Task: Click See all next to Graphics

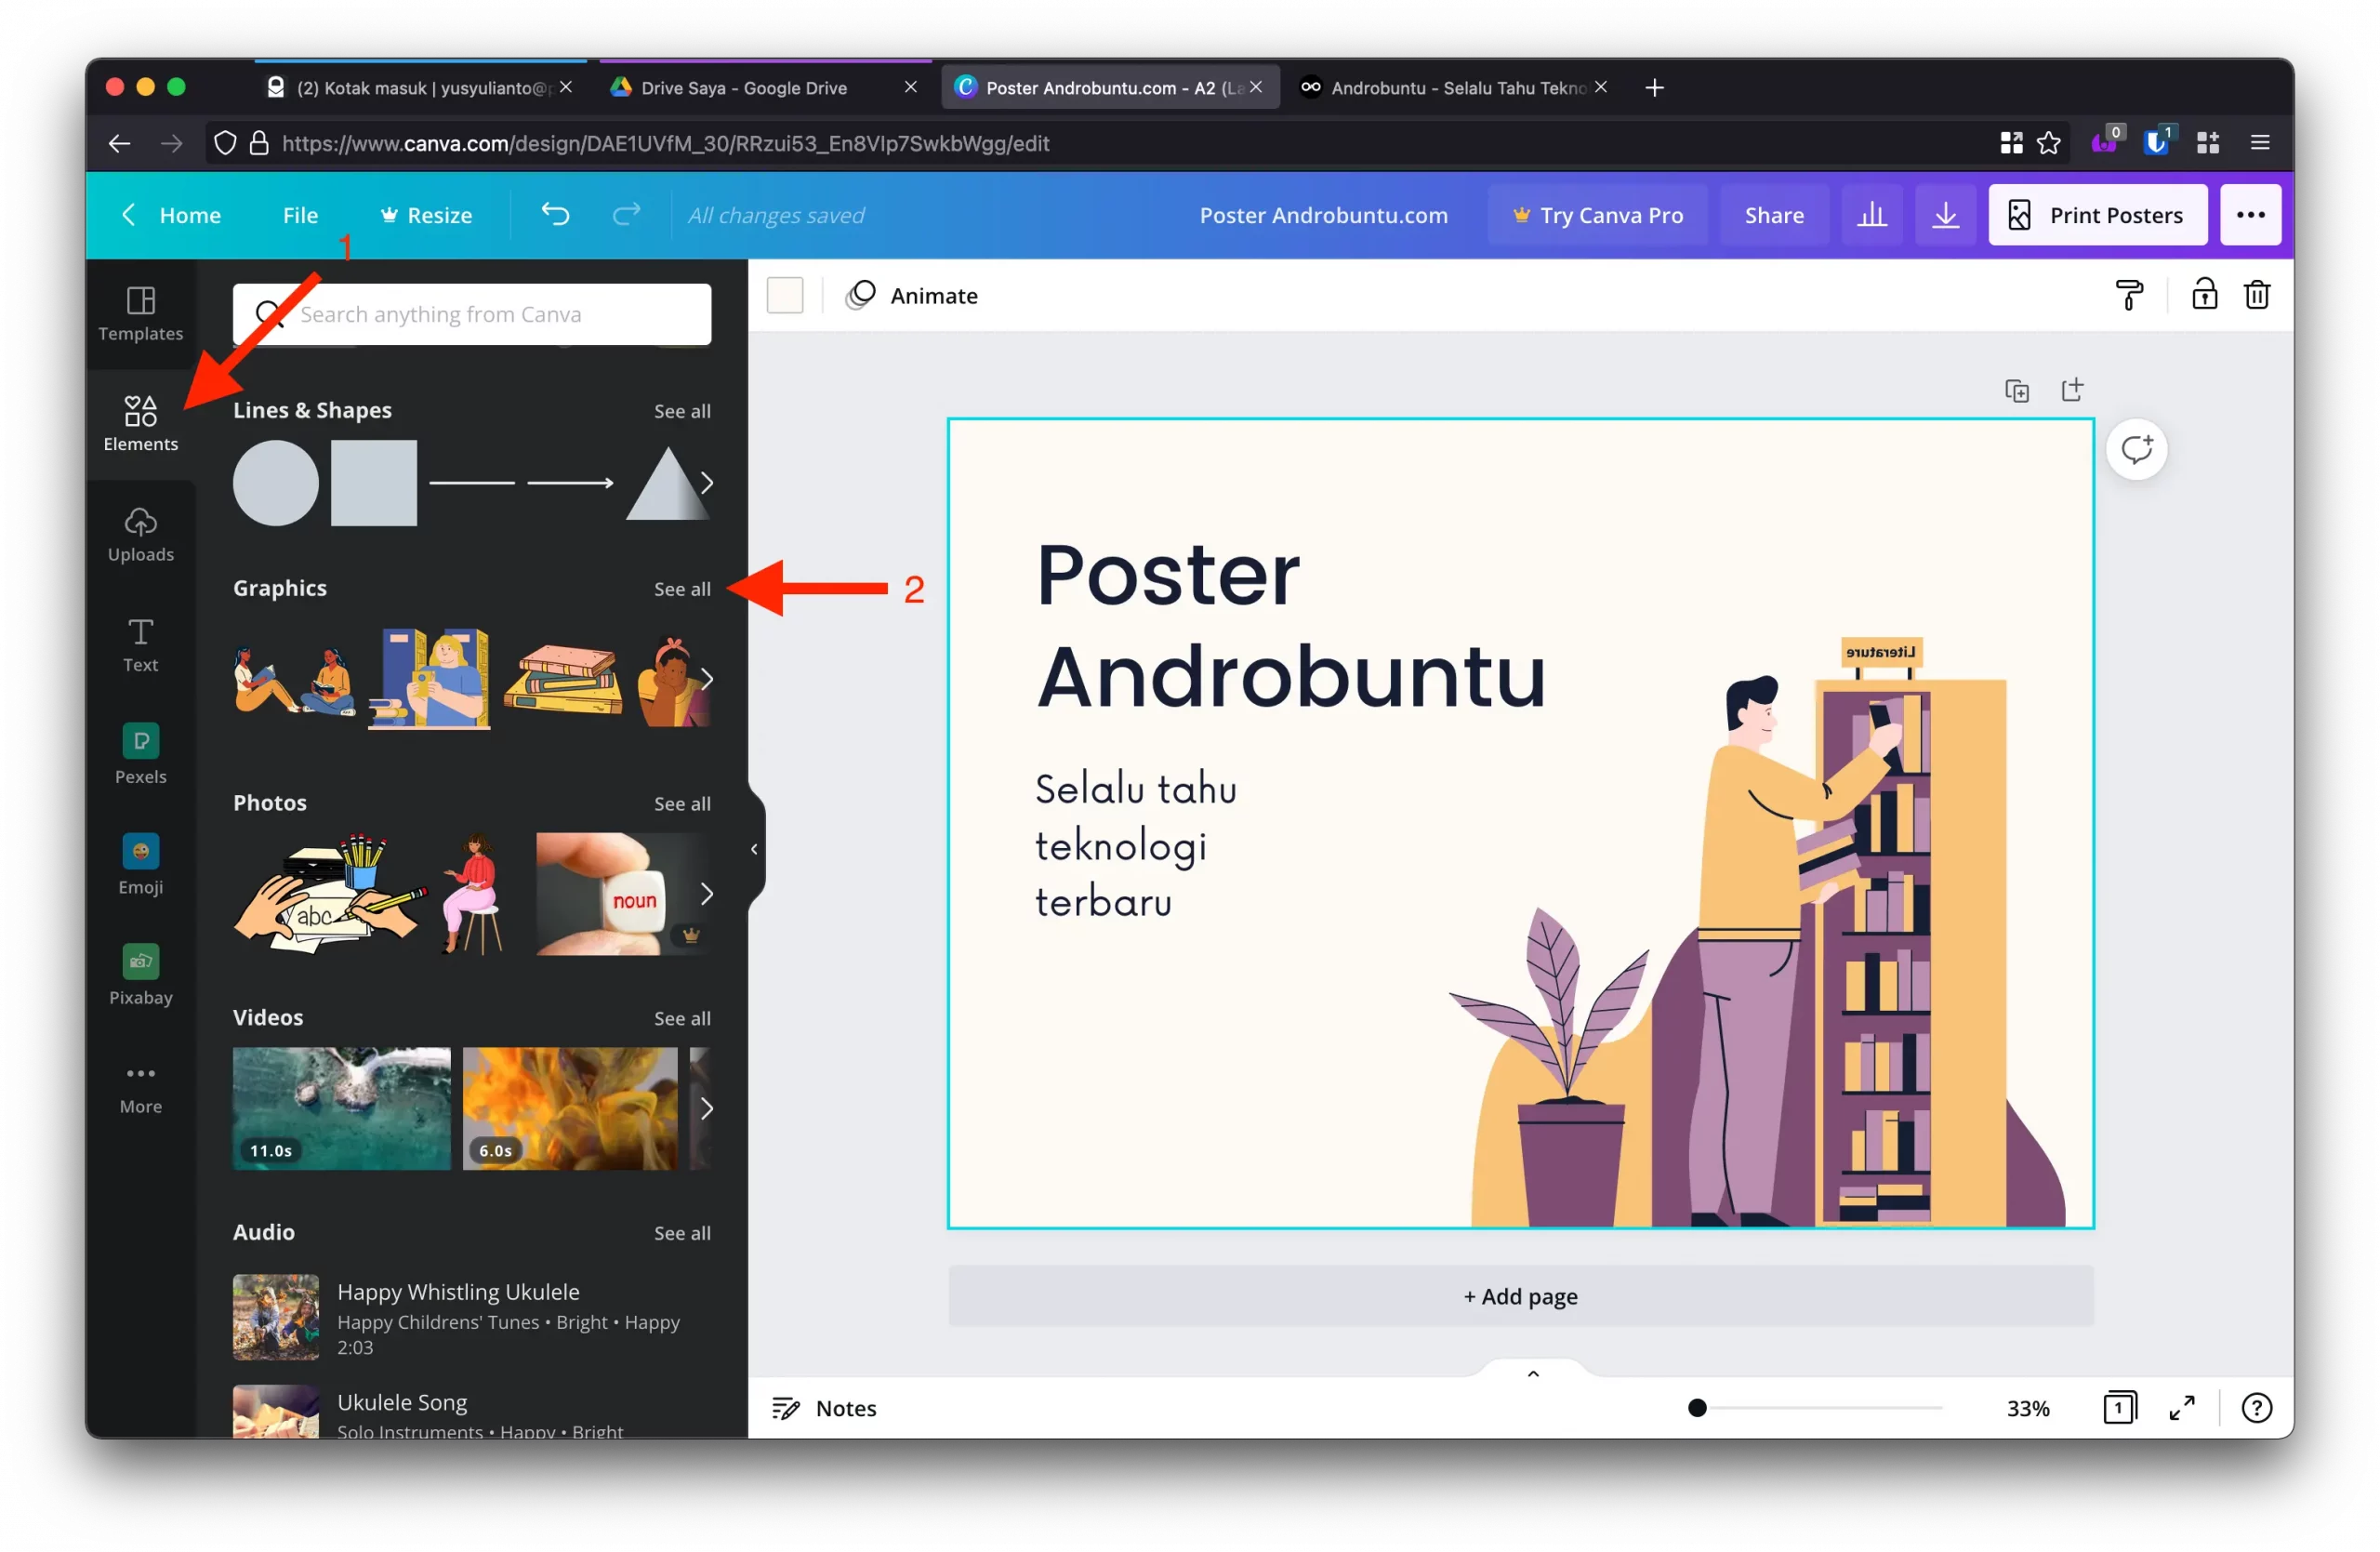Action: (x=682, y=589)
